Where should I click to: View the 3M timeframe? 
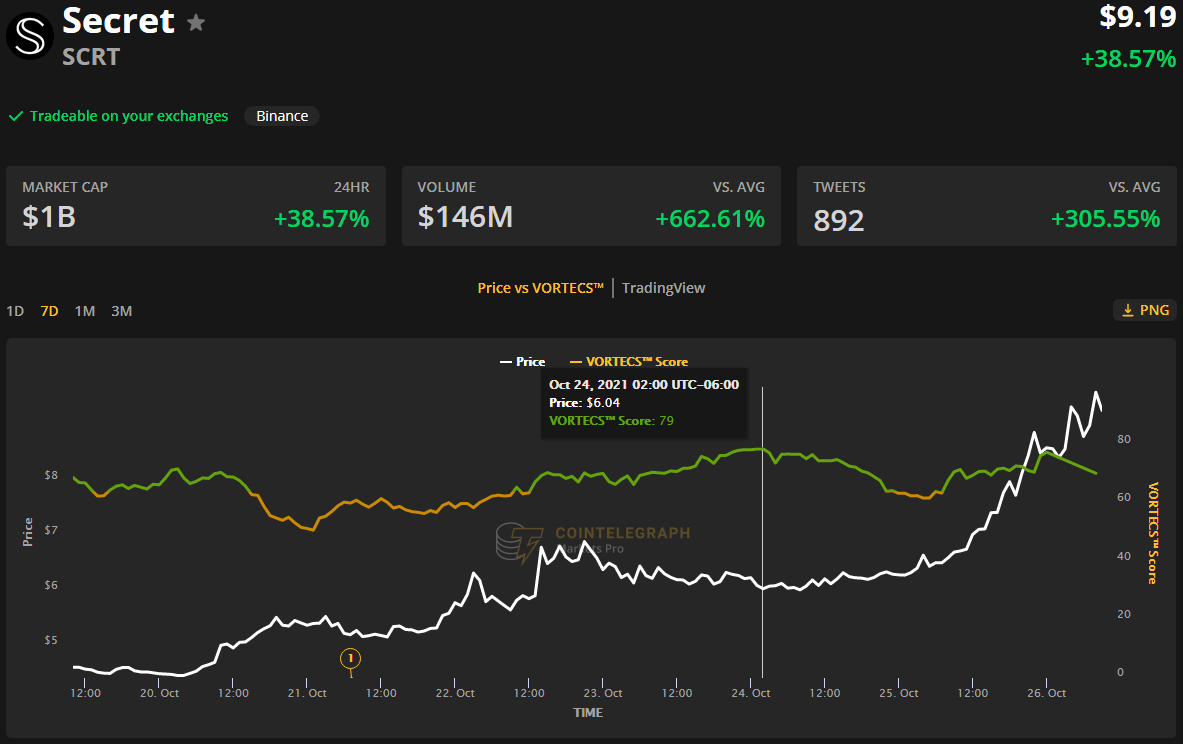[121, 311]
